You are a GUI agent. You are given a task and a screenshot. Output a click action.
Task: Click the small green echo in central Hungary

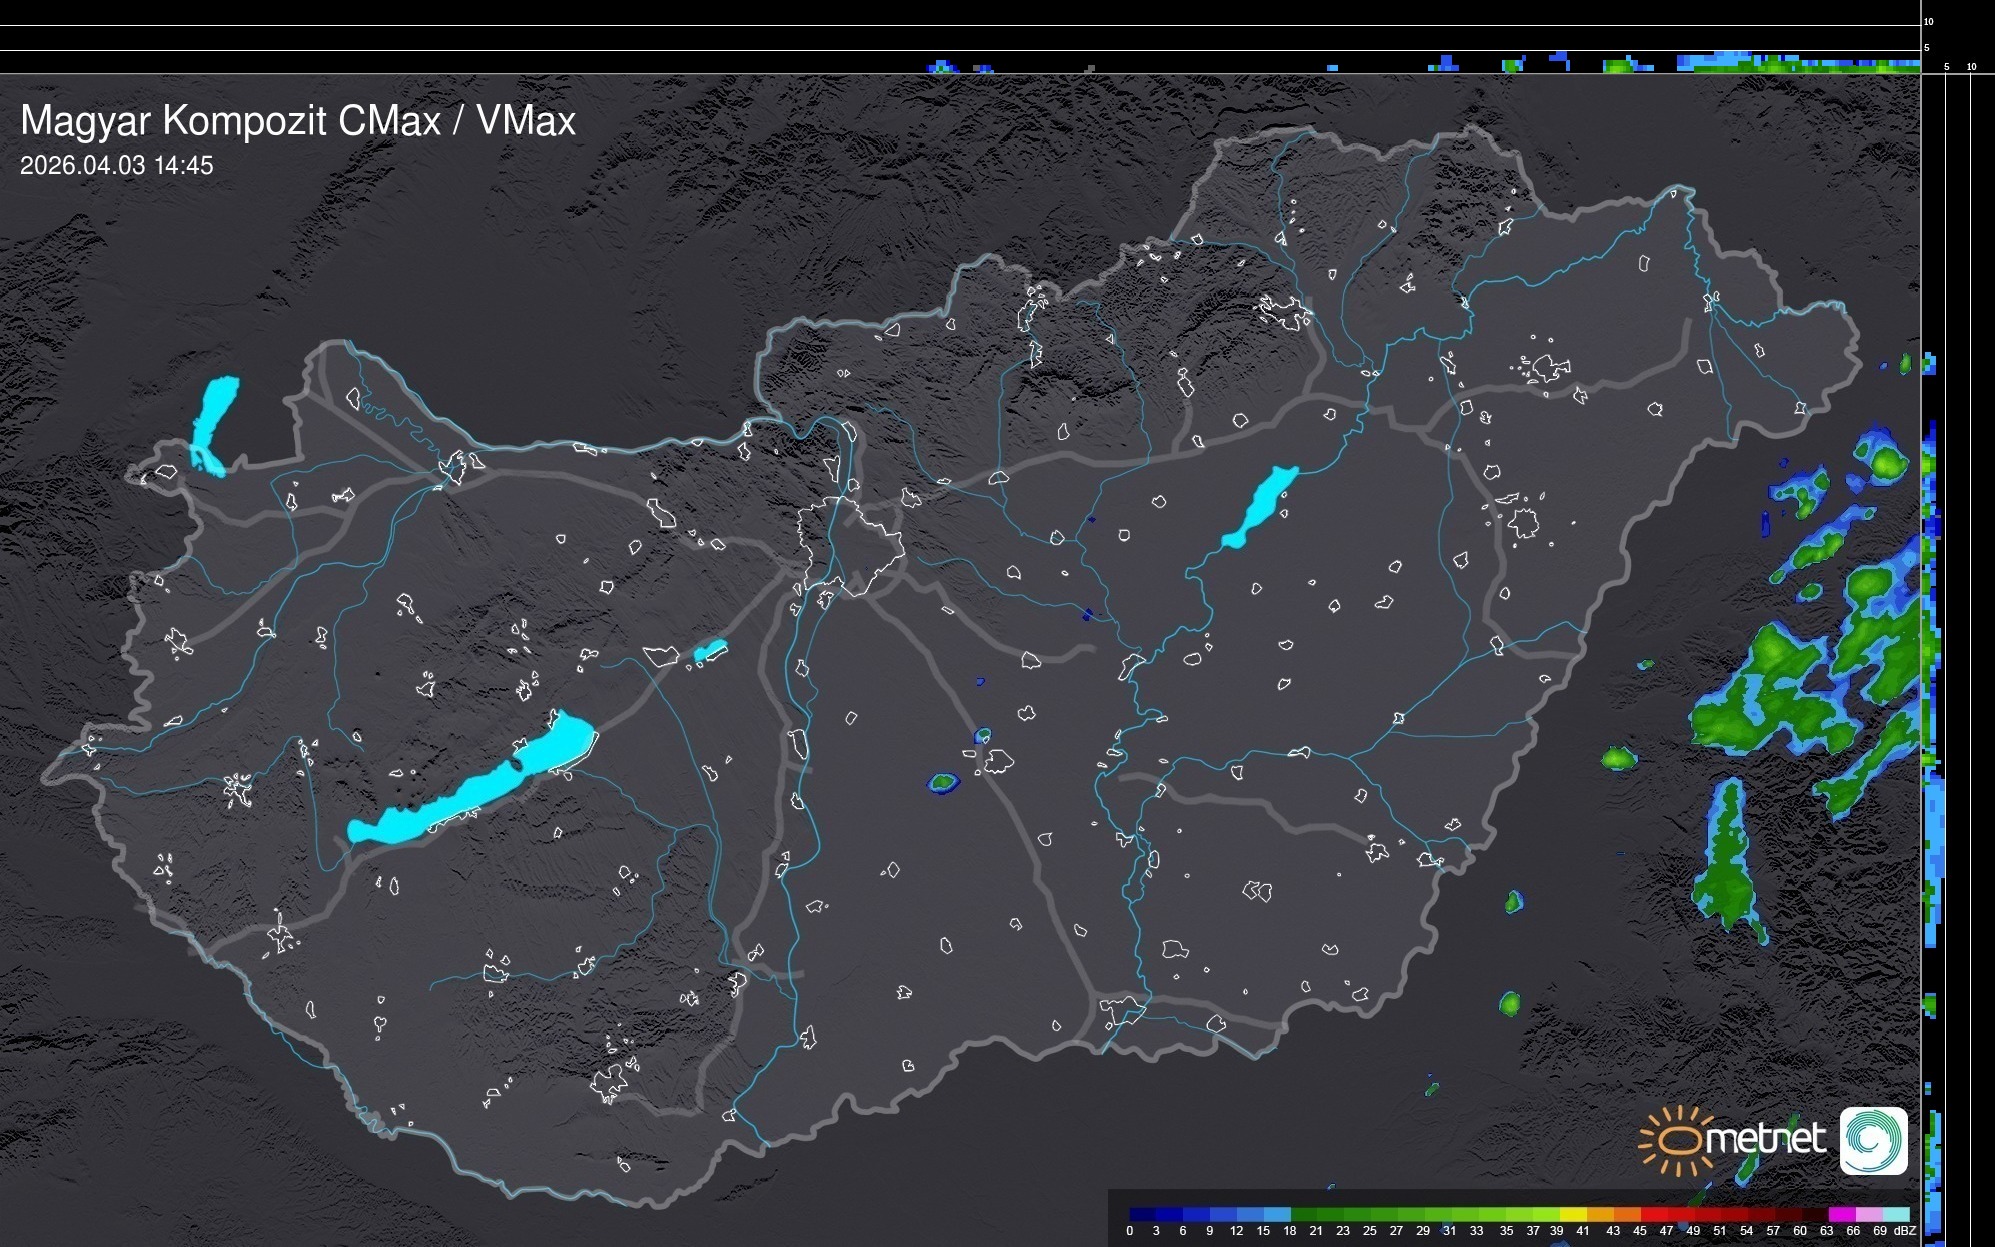pos(942,782)
